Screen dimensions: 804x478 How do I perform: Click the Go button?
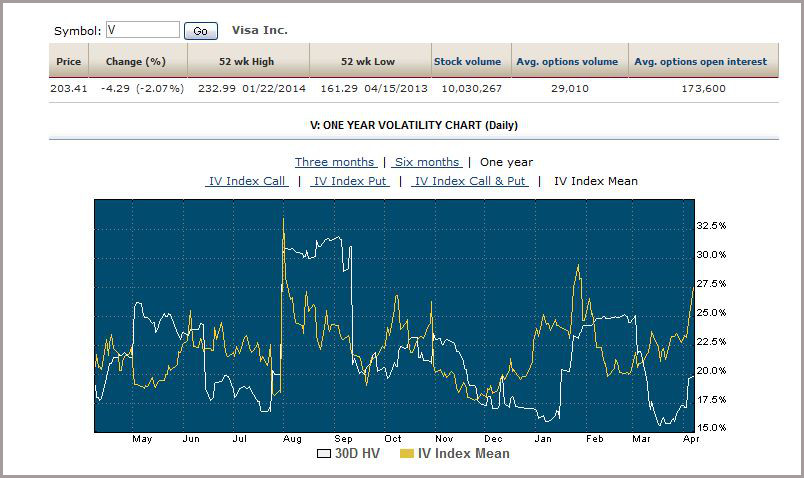coord(200,31)
